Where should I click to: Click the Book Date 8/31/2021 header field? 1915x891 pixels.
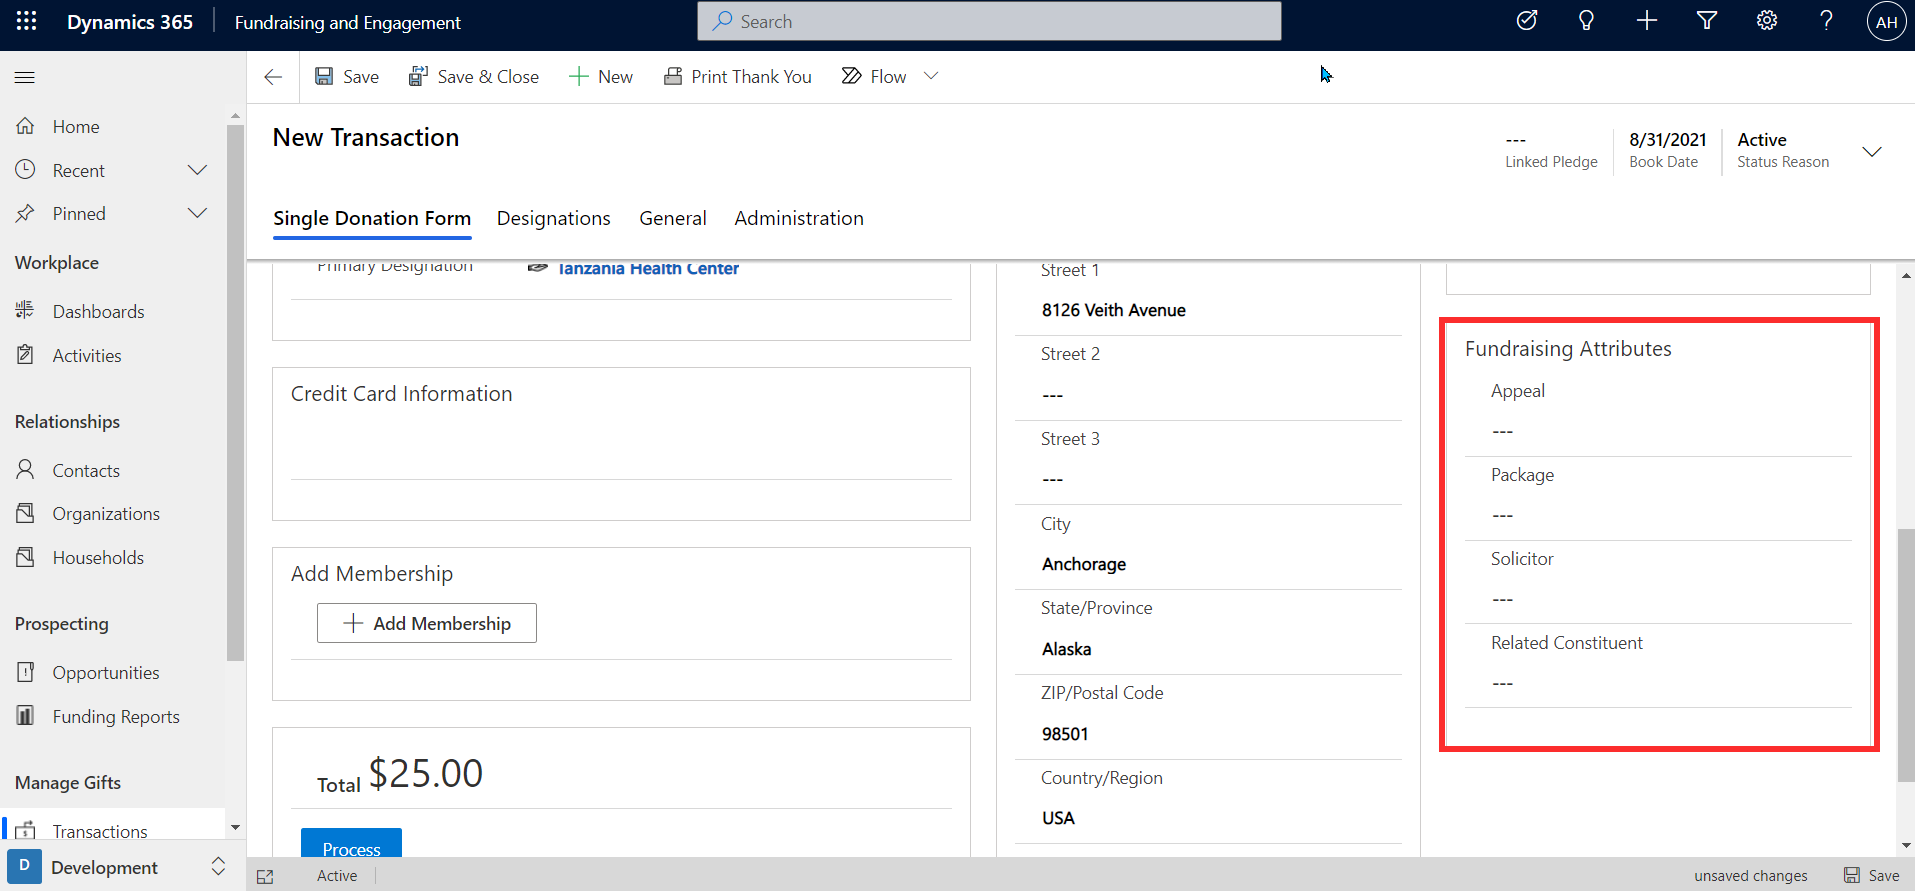click(x=1668, y=150)
